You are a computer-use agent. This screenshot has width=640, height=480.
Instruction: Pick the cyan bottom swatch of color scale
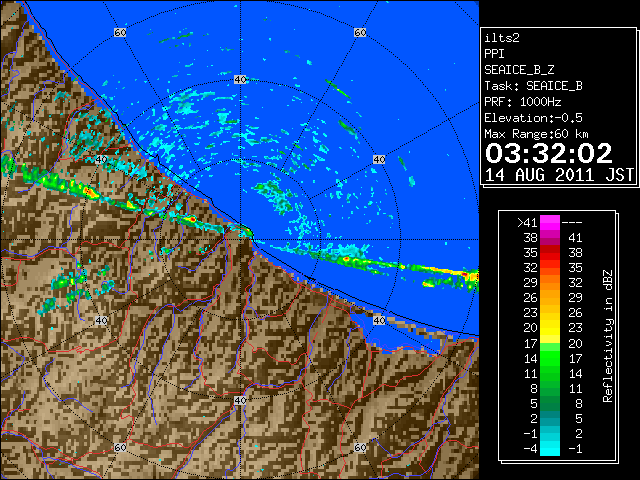point(550,448)
